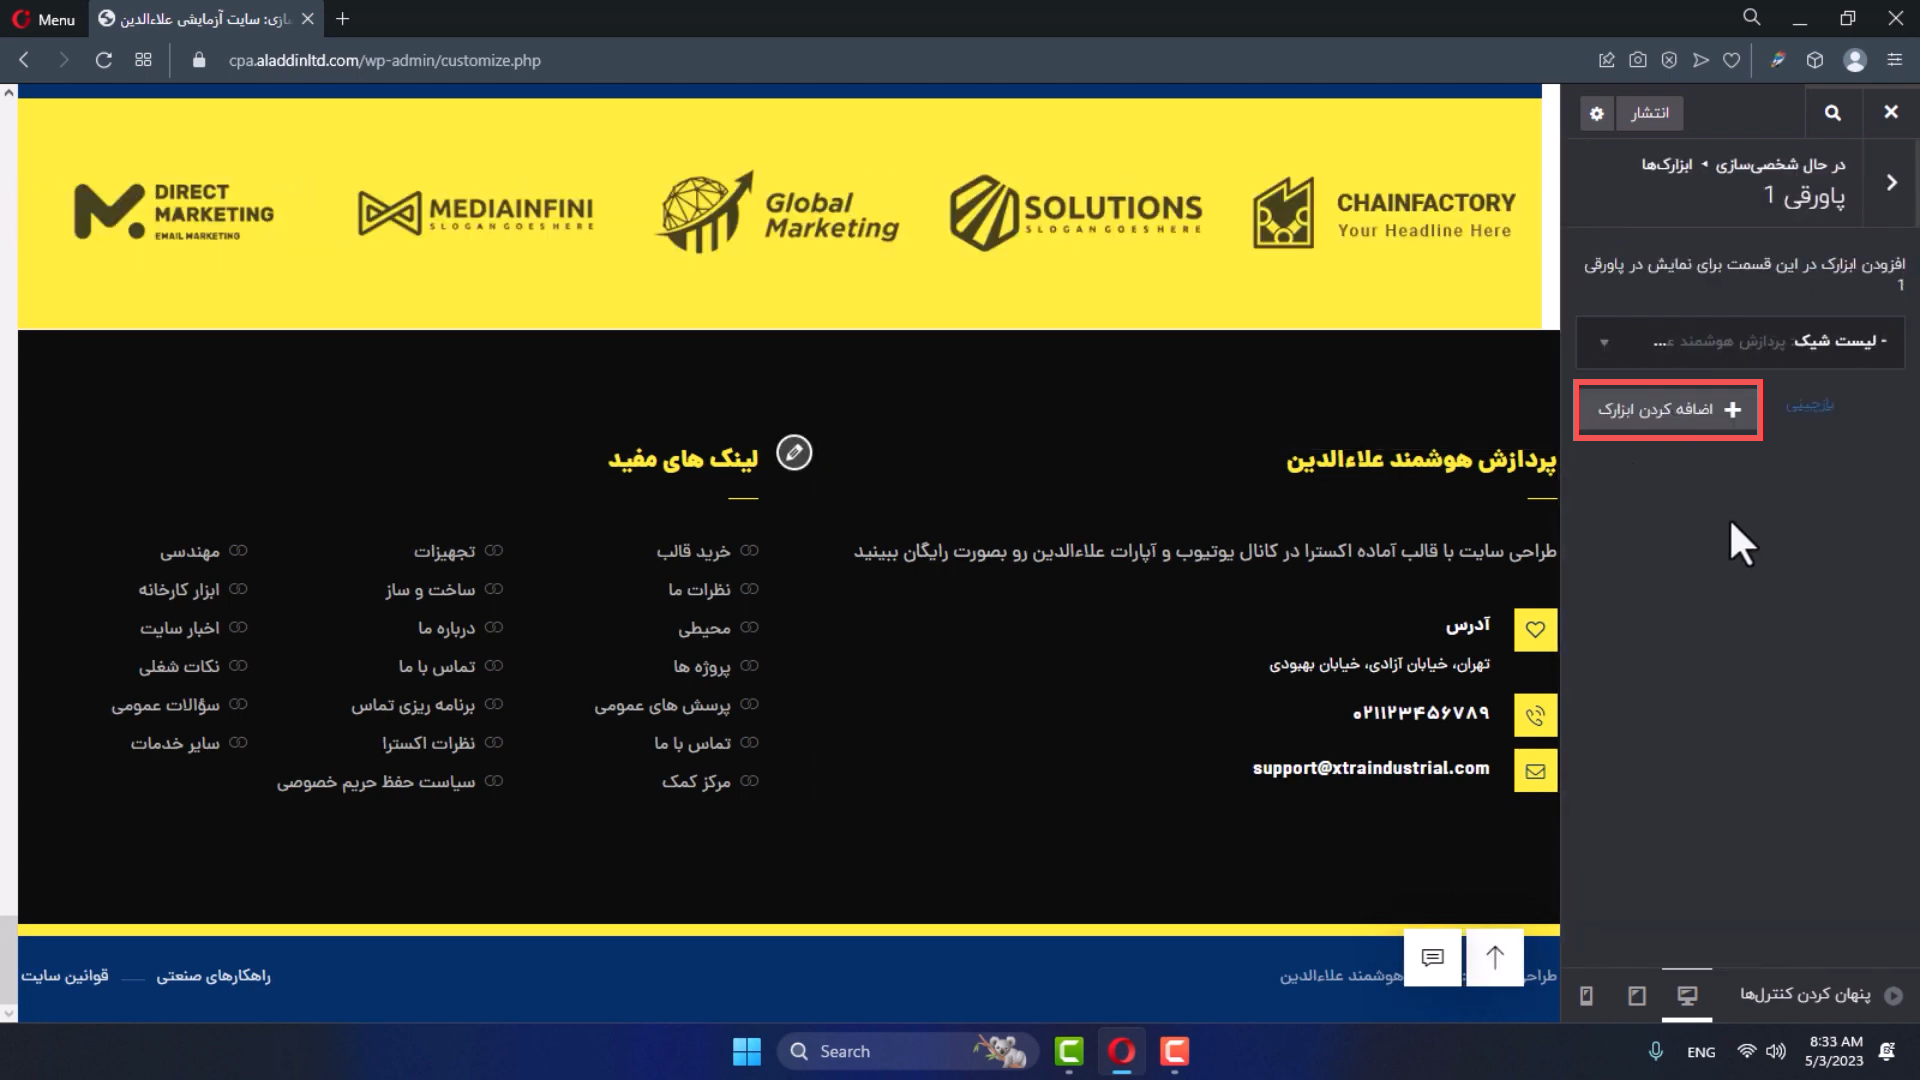This screenshot has height=1080, width=1920.
Task: Open the chat comment button in footer
Action: click(1433, 957)
